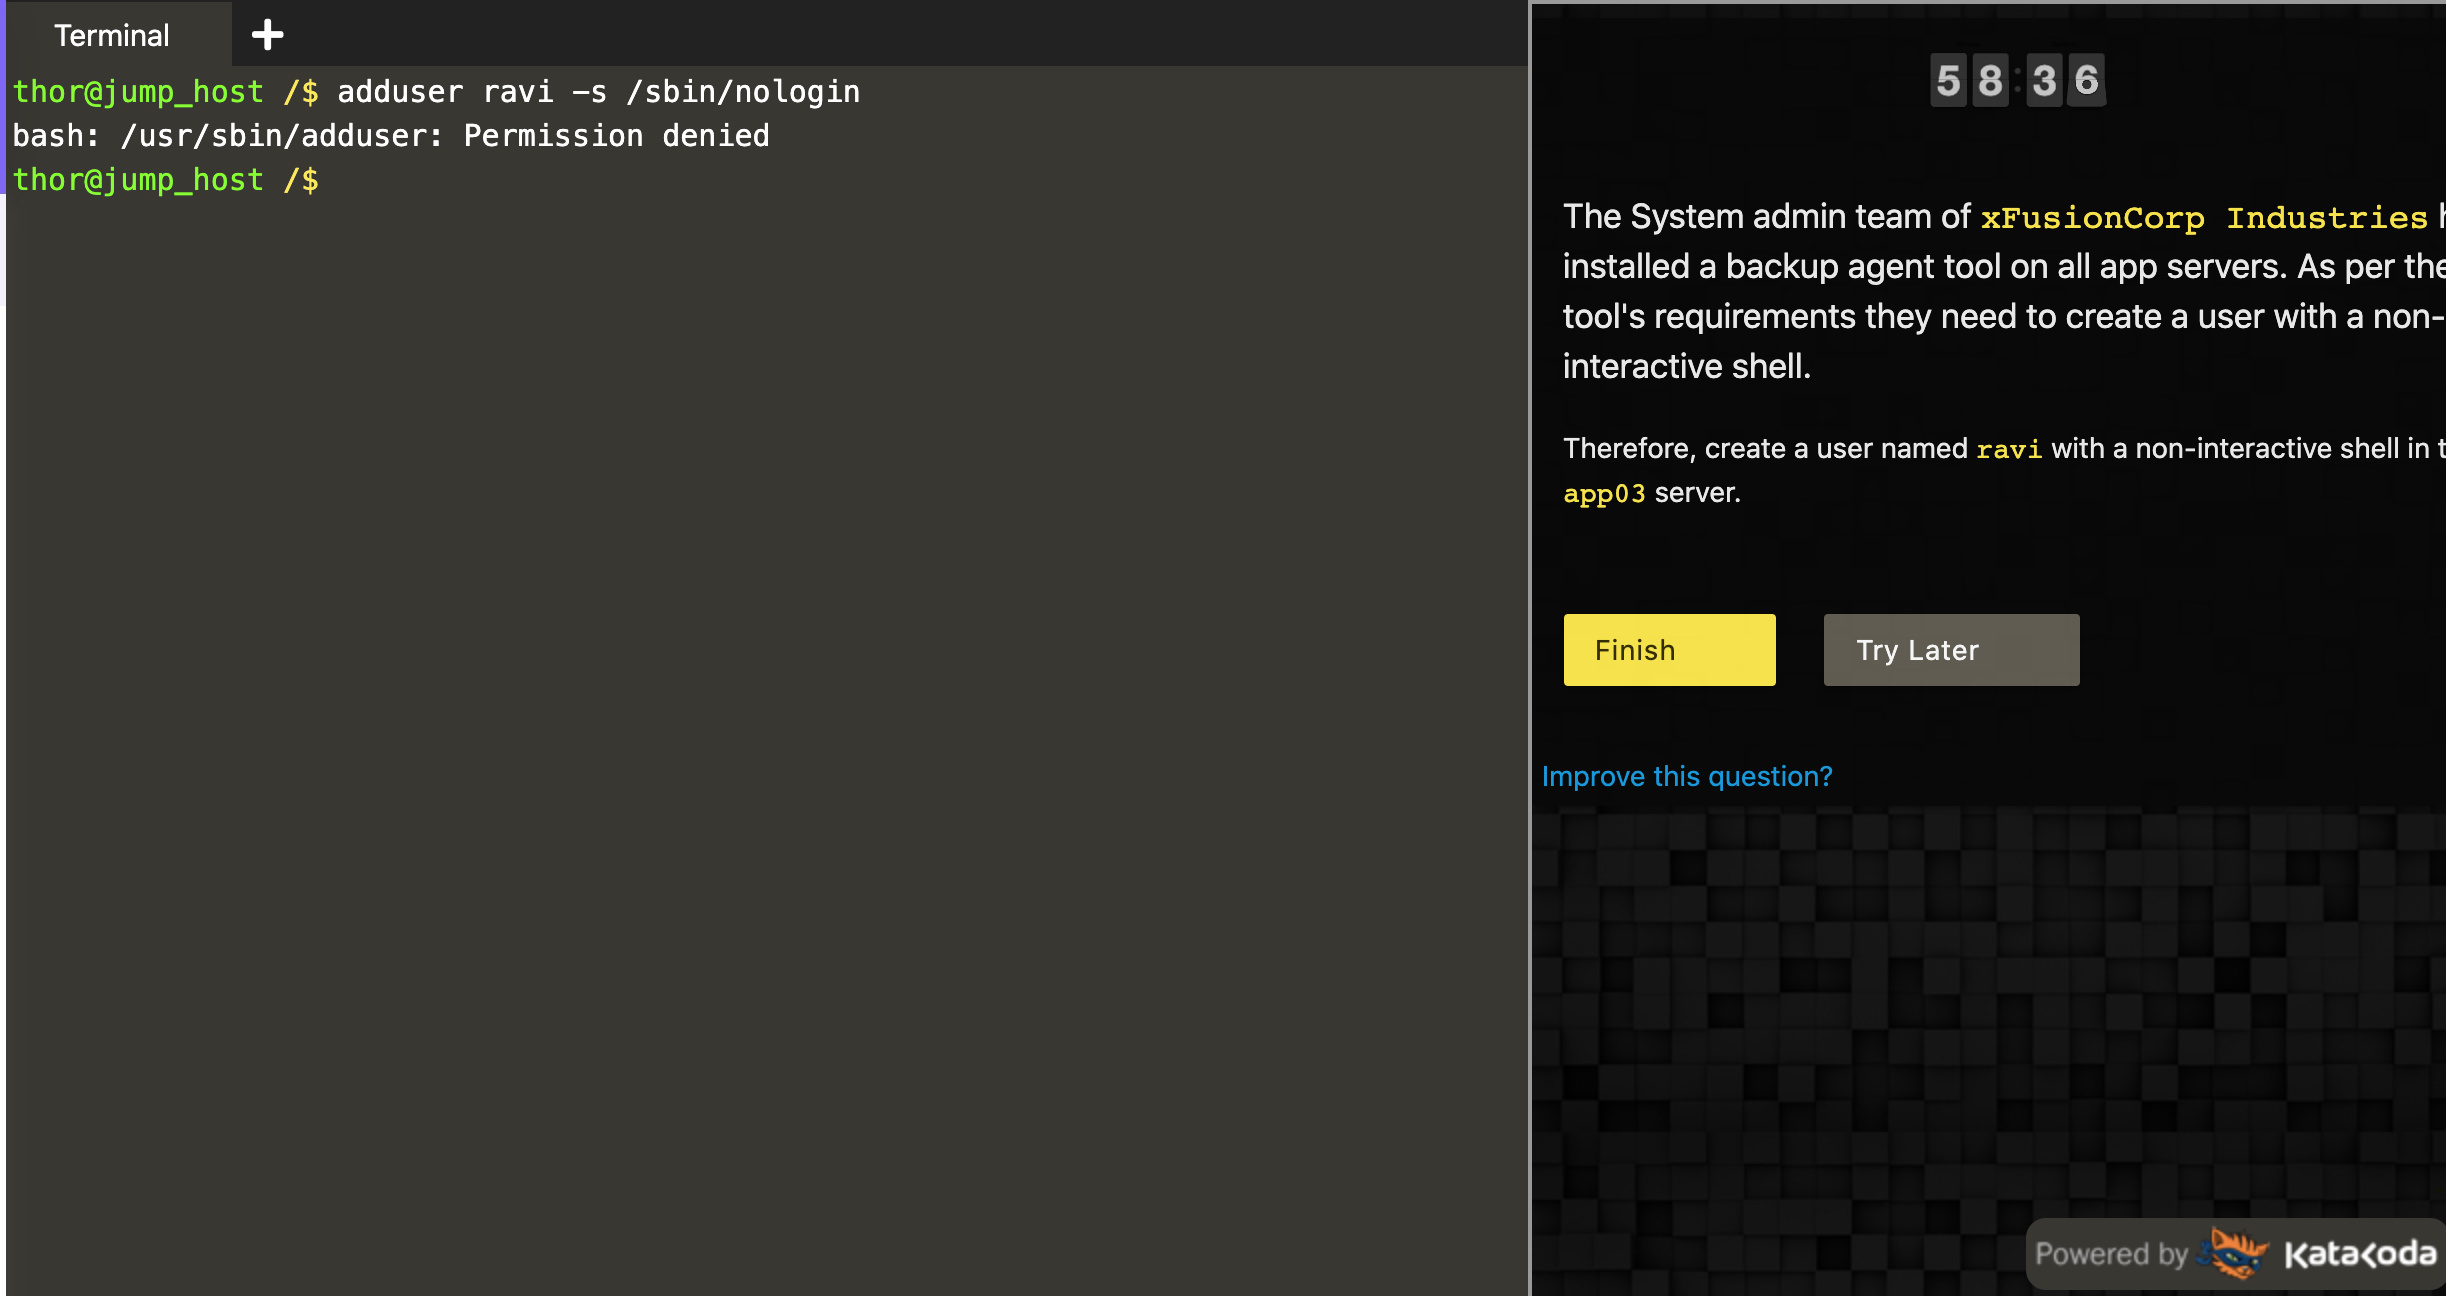Click the timer seconds digit 3

pyautogui.click(x=2044, y=80)
